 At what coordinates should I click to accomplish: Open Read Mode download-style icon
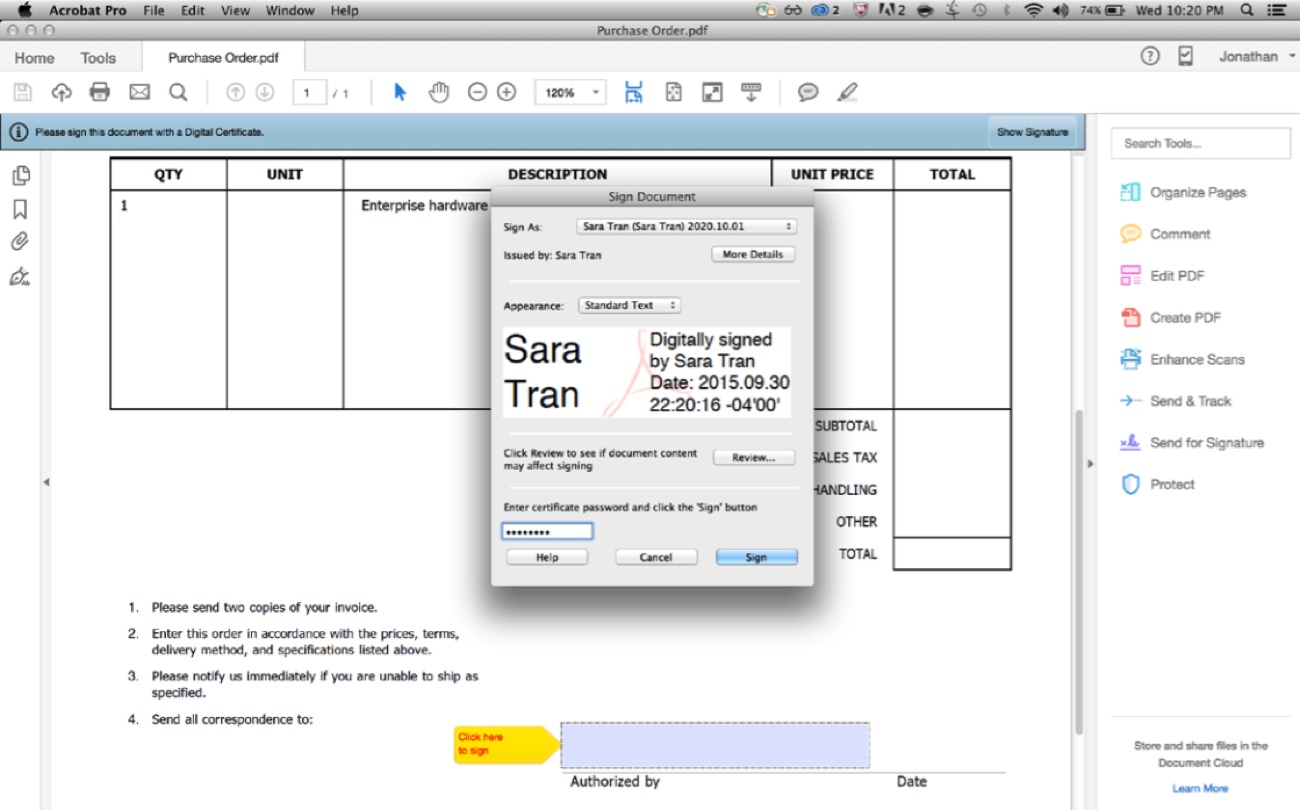coord(751,93)
